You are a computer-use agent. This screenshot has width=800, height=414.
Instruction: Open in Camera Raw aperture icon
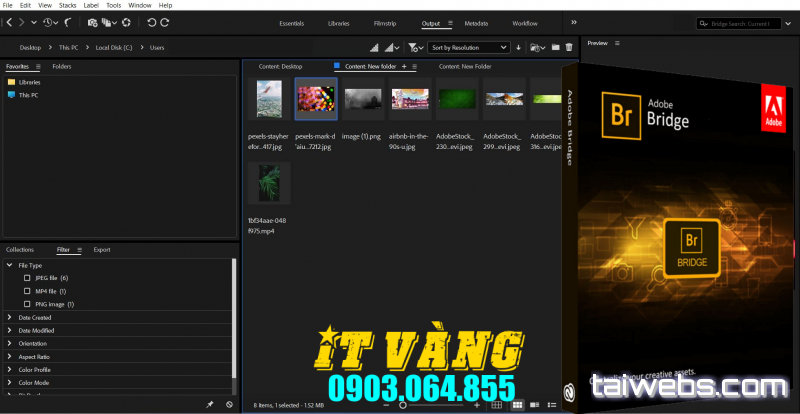126,22
